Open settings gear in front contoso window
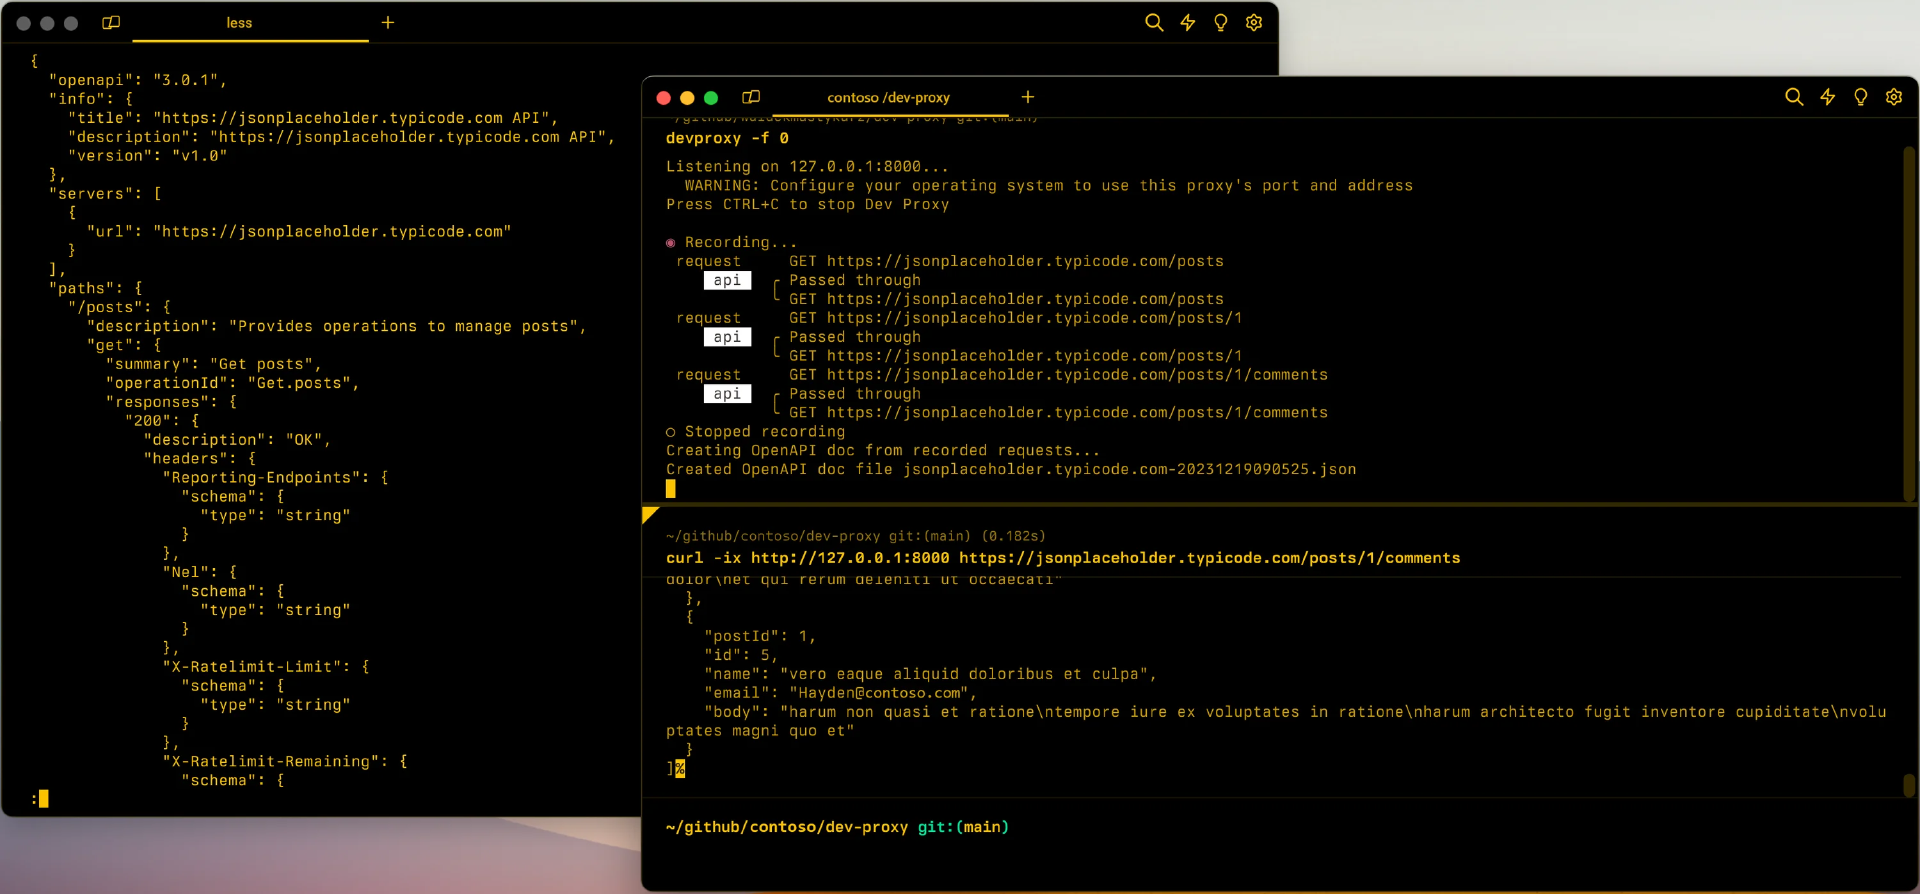The image size is (1920, 894). pyautogui.click(x=1894, y=97)
